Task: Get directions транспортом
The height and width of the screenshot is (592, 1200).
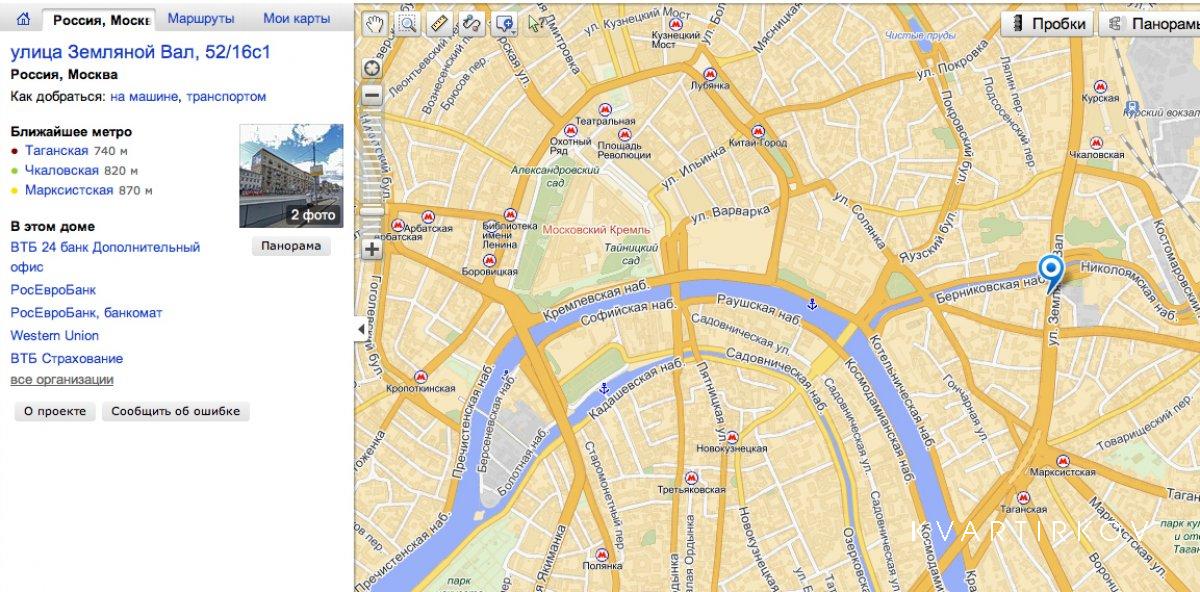Action: [226, 97]
